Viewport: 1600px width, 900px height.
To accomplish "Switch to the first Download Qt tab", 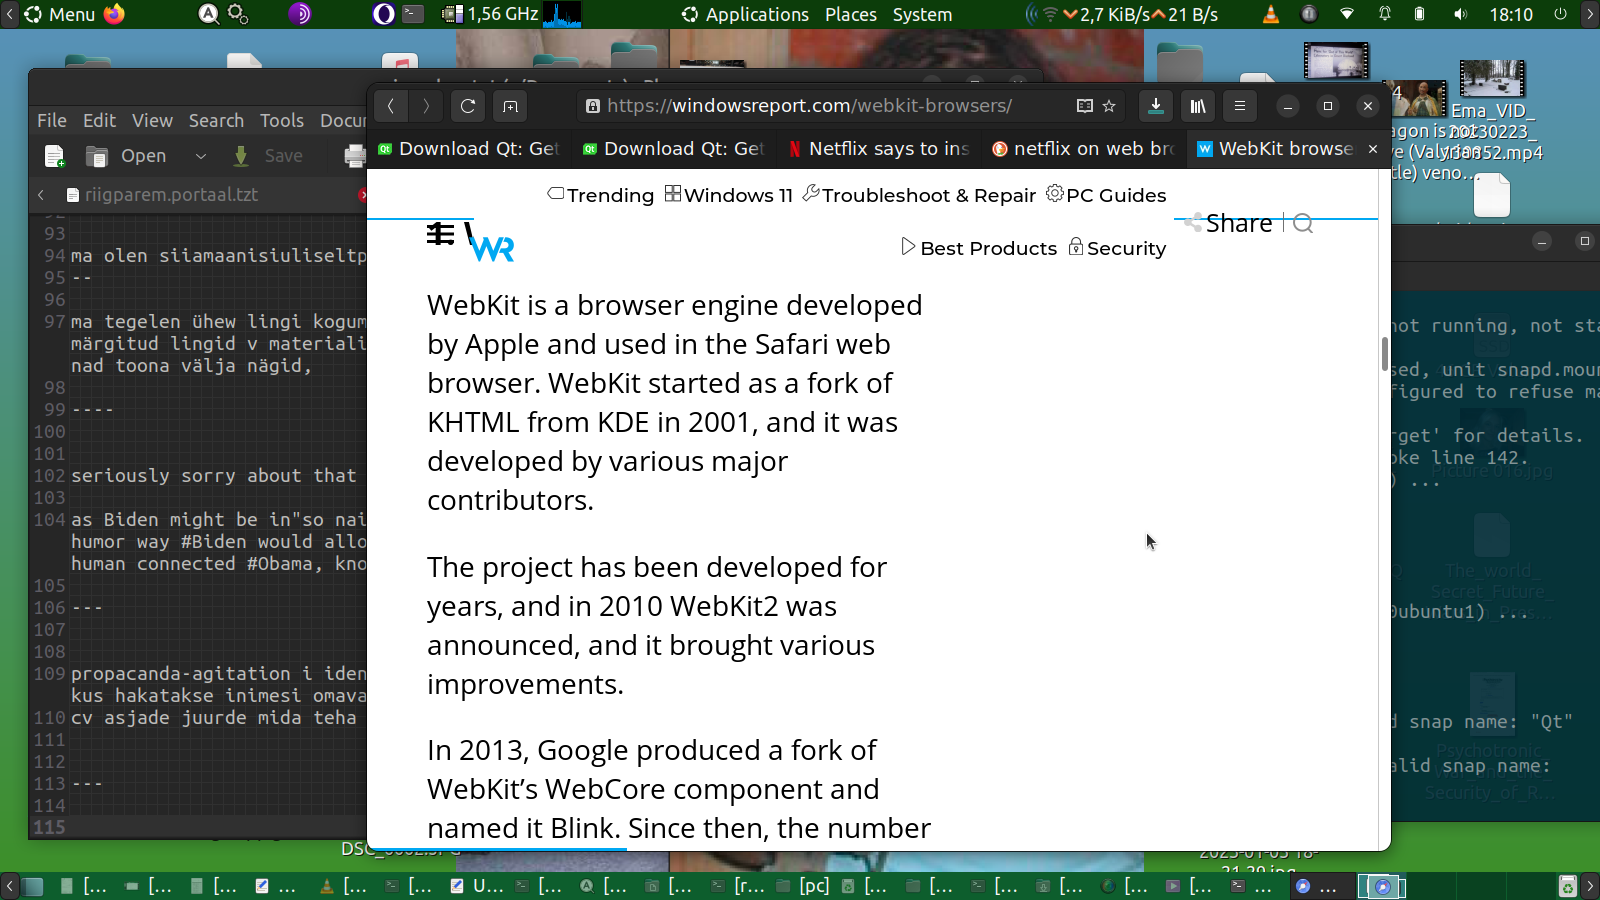I will pos(469,149).
